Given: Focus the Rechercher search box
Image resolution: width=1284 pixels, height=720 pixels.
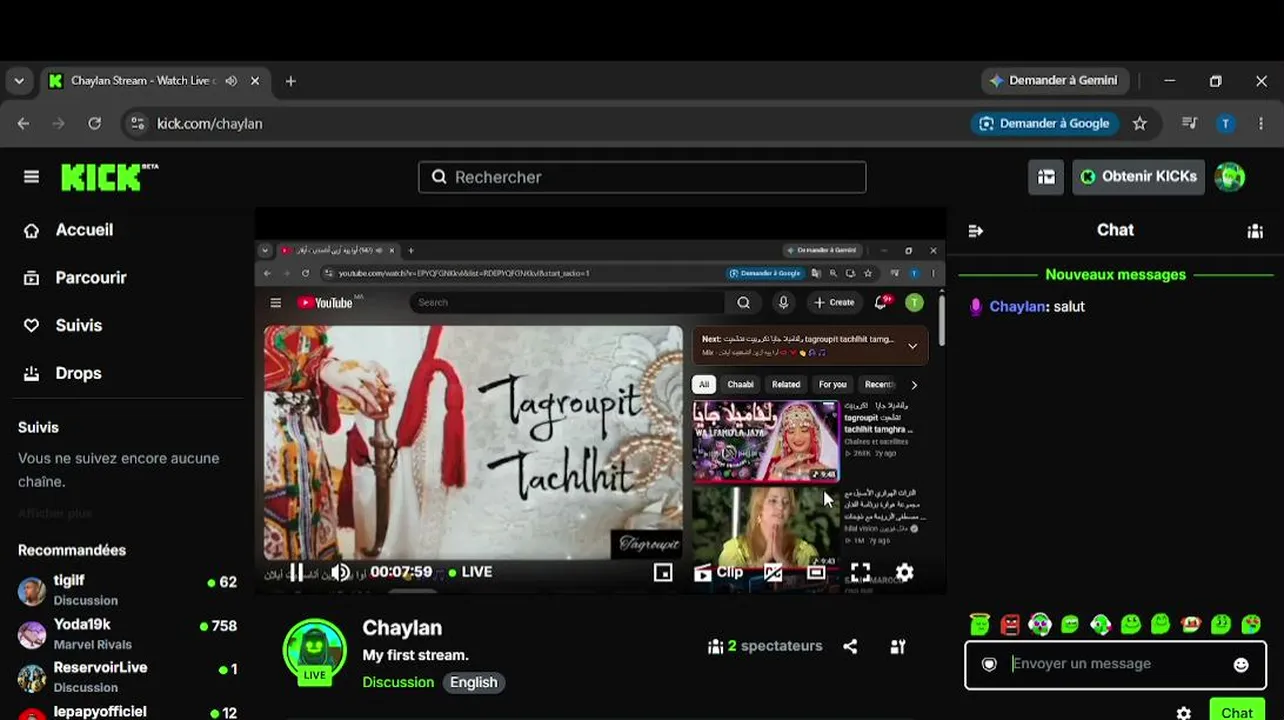Looking at the screenshot, I should pyautogui.click(x=642, y=177).
